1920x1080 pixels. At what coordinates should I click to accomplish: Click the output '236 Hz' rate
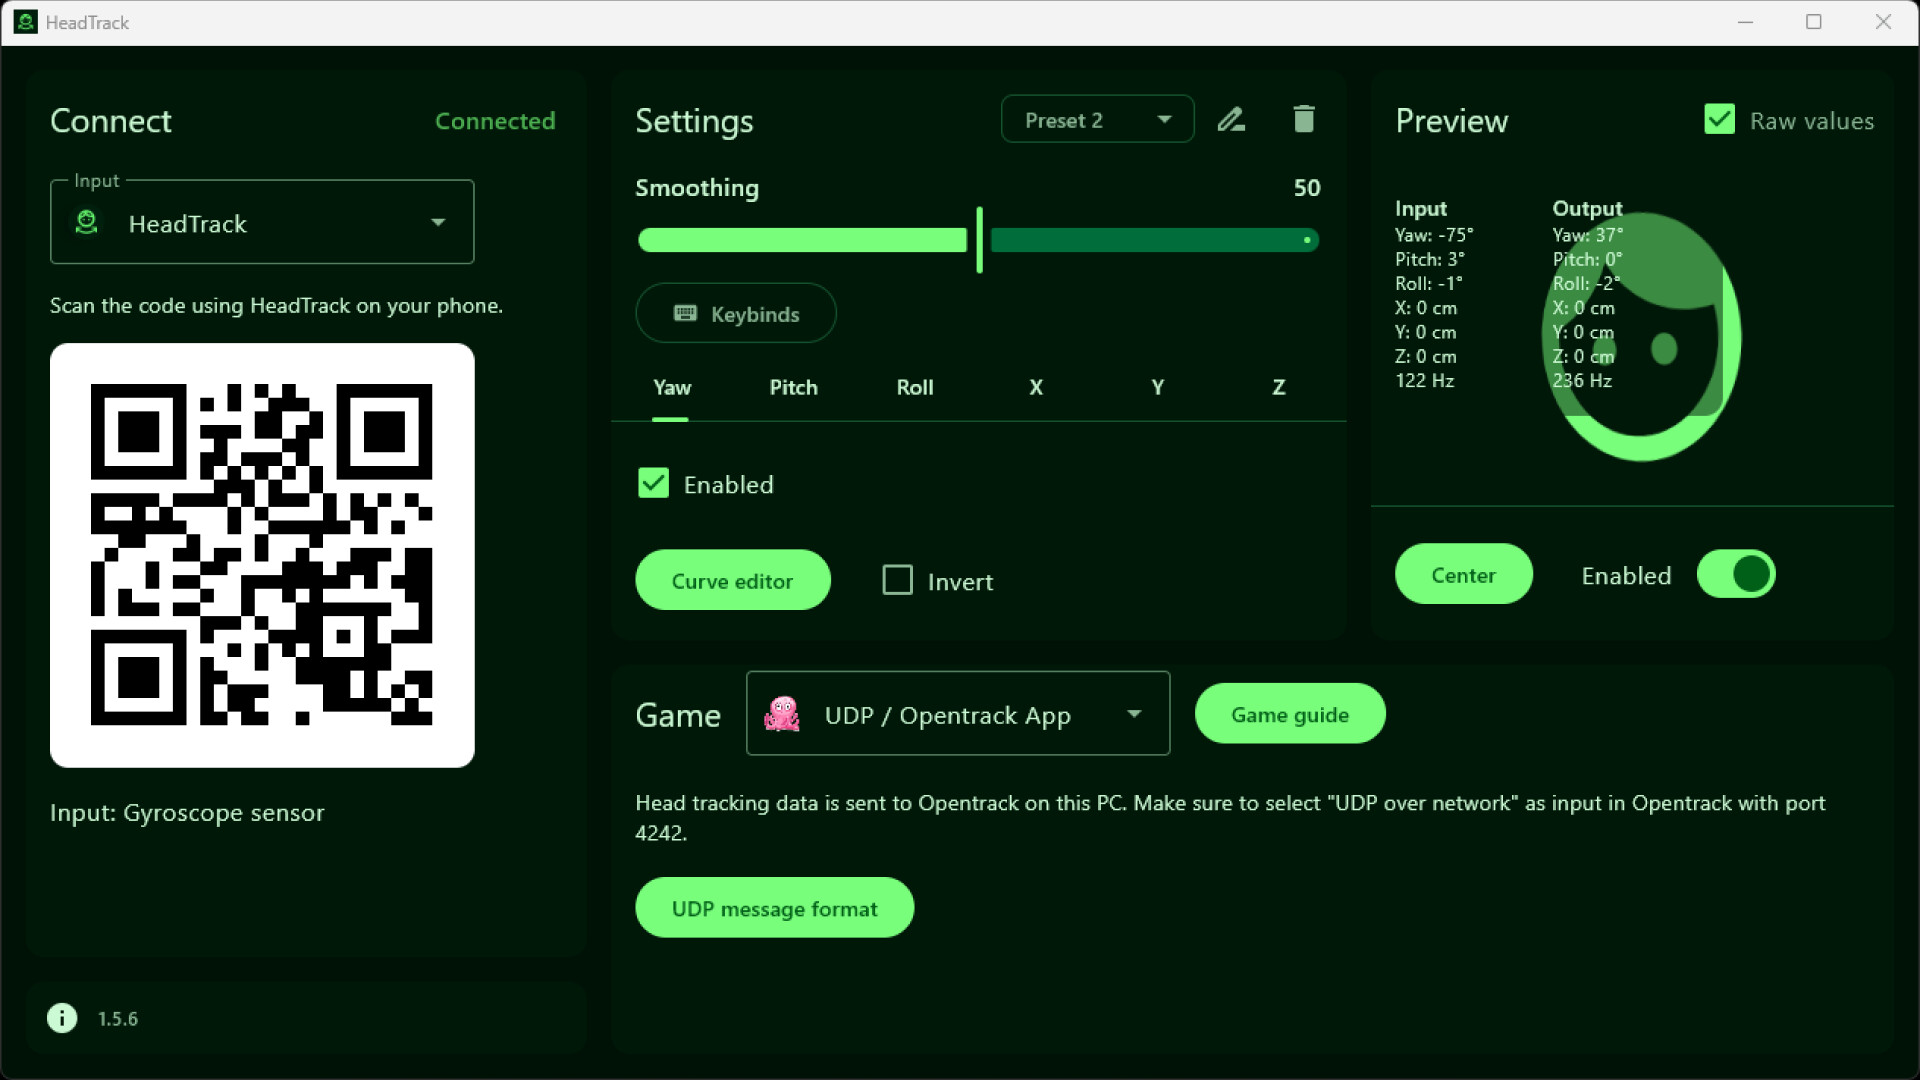(x=1582, y=381)
